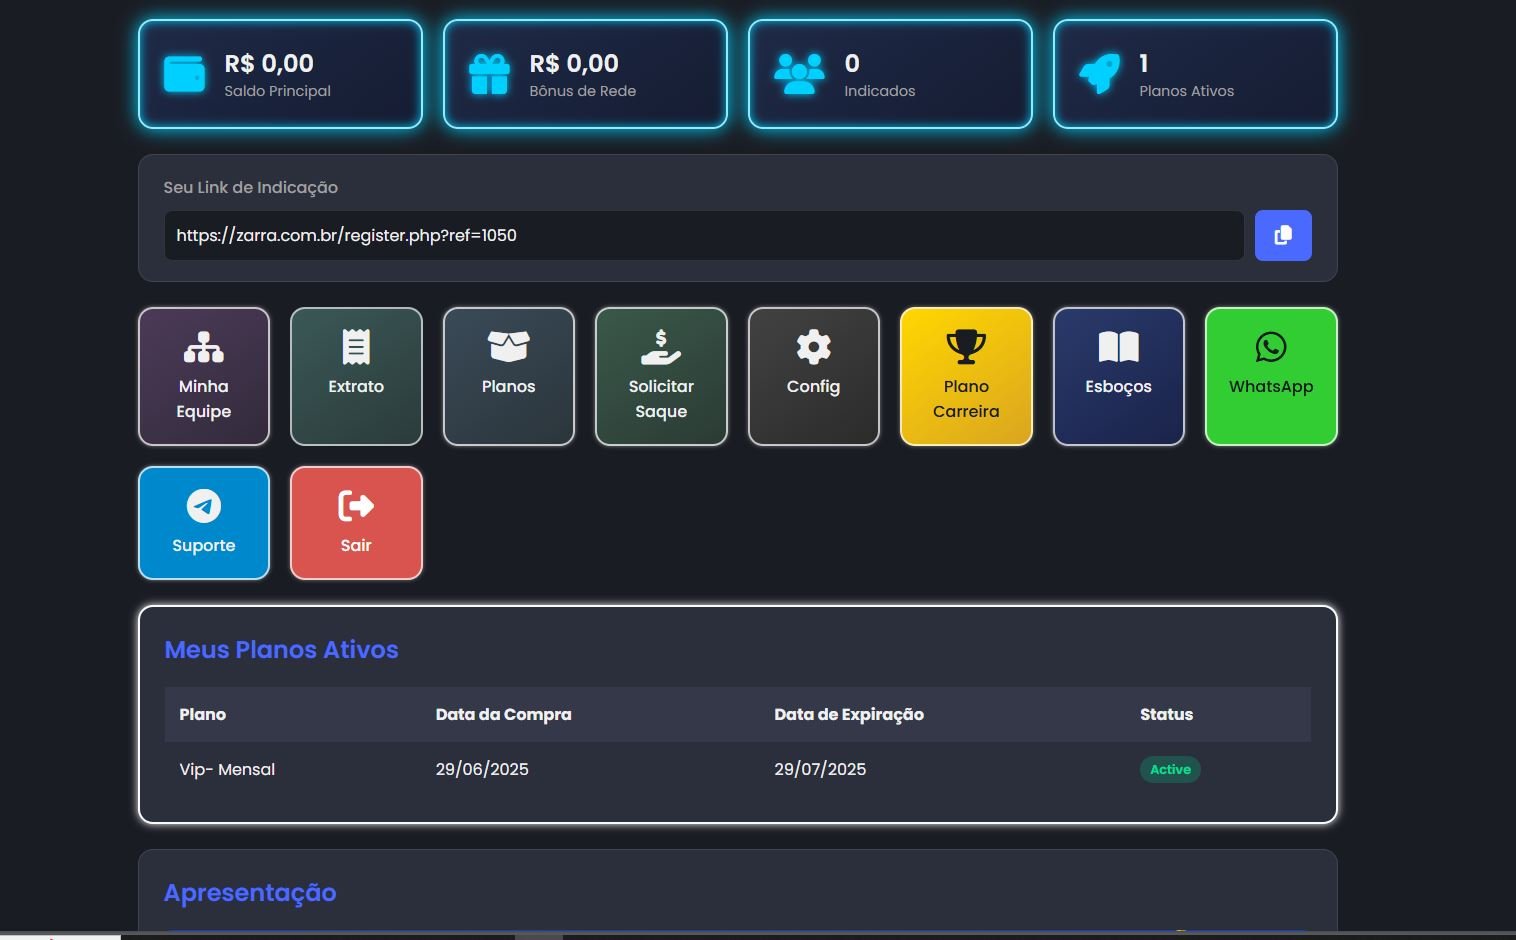1516x940 pixels.
Task: Click the Apresentação section heading
Action: pos(250,892)
